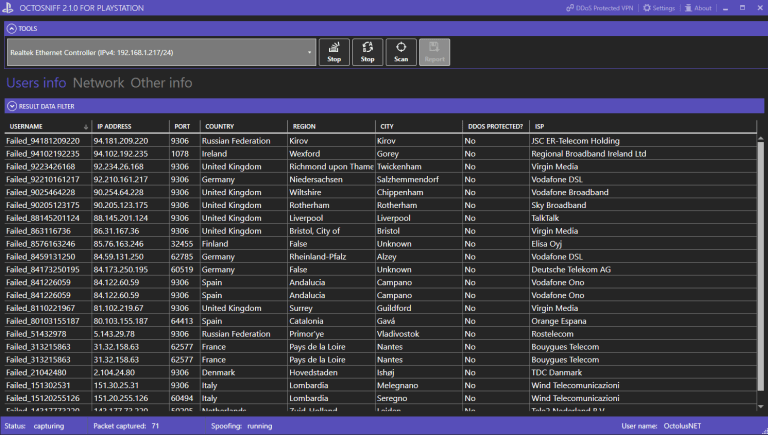Click Status capturing in status bar
The height and width of the screenshot is (435, 768).
click(x=34, y=426)
